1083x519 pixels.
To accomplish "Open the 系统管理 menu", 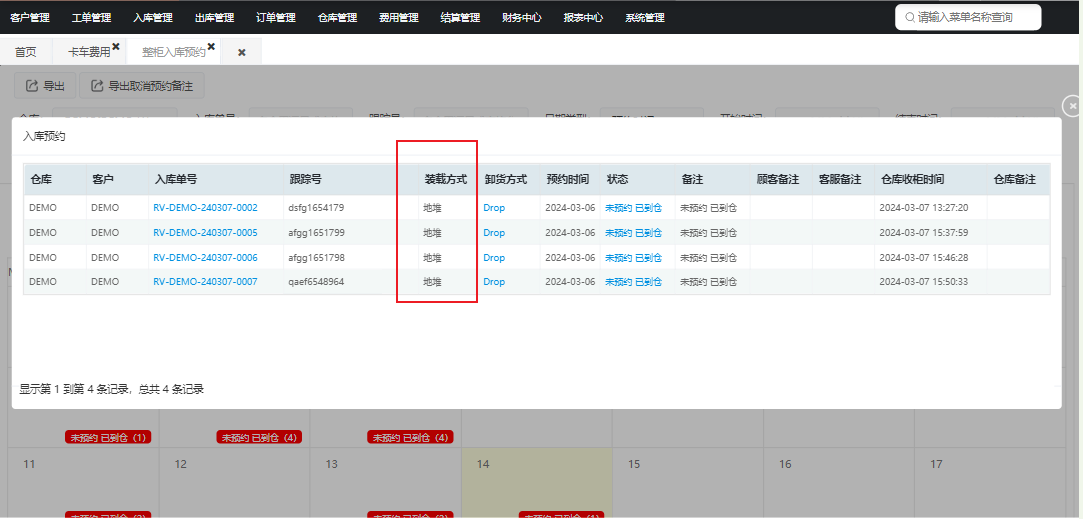I will (x=644, y=18).
